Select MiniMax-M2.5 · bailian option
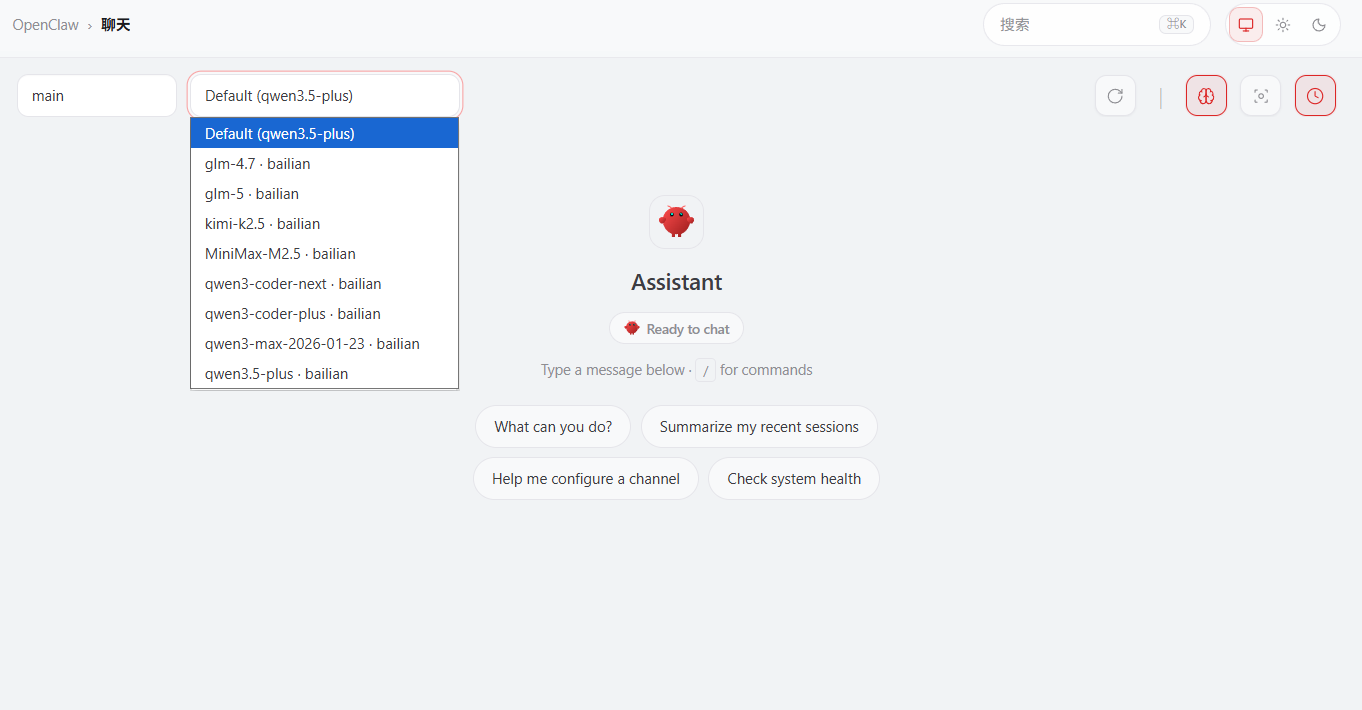This screenshot has width=1362, height=710. coord(325,253)
